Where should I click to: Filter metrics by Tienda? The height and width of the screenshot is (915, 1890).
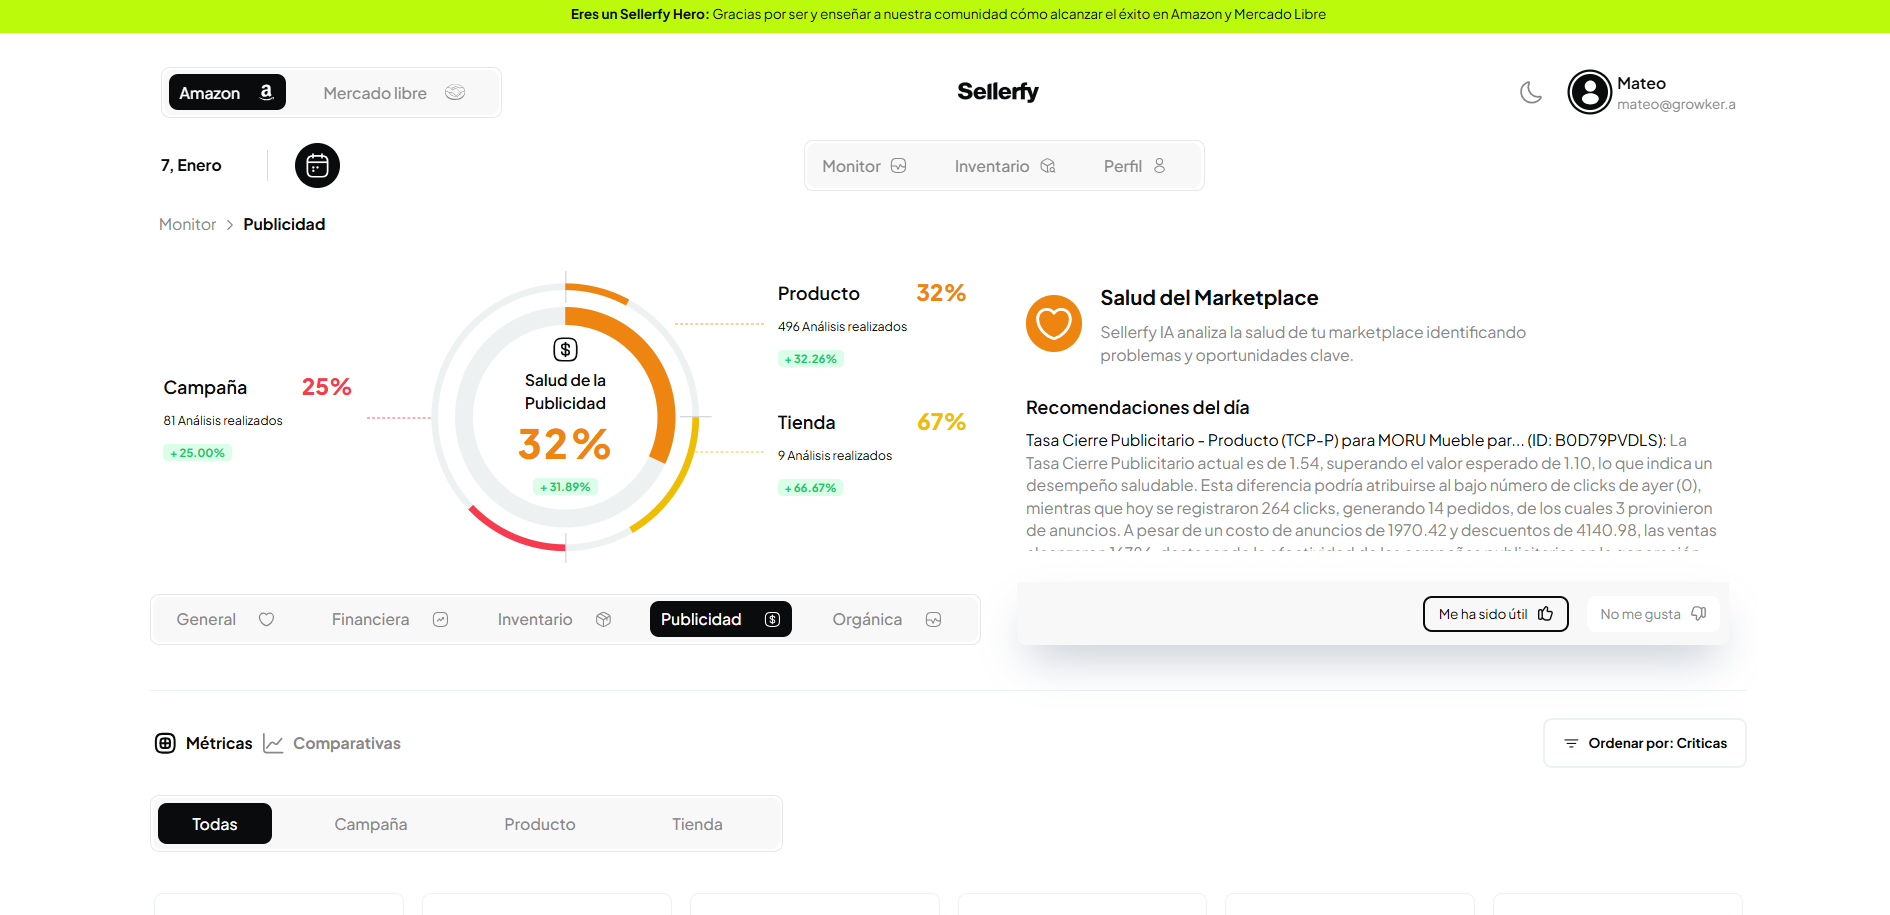[x=697, y=824]
